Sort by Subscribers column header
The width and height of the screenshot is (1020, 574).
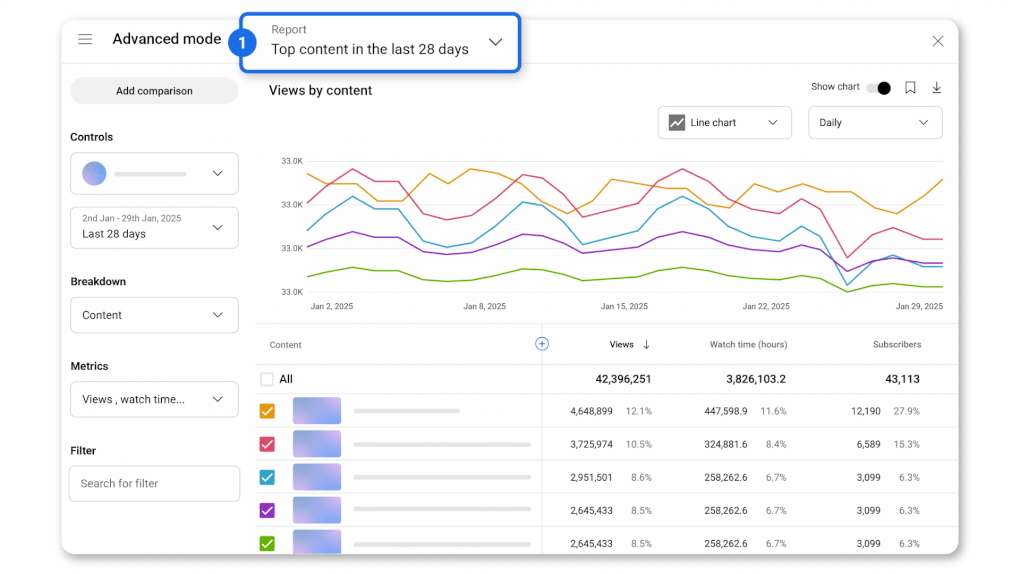coord(896,345)
